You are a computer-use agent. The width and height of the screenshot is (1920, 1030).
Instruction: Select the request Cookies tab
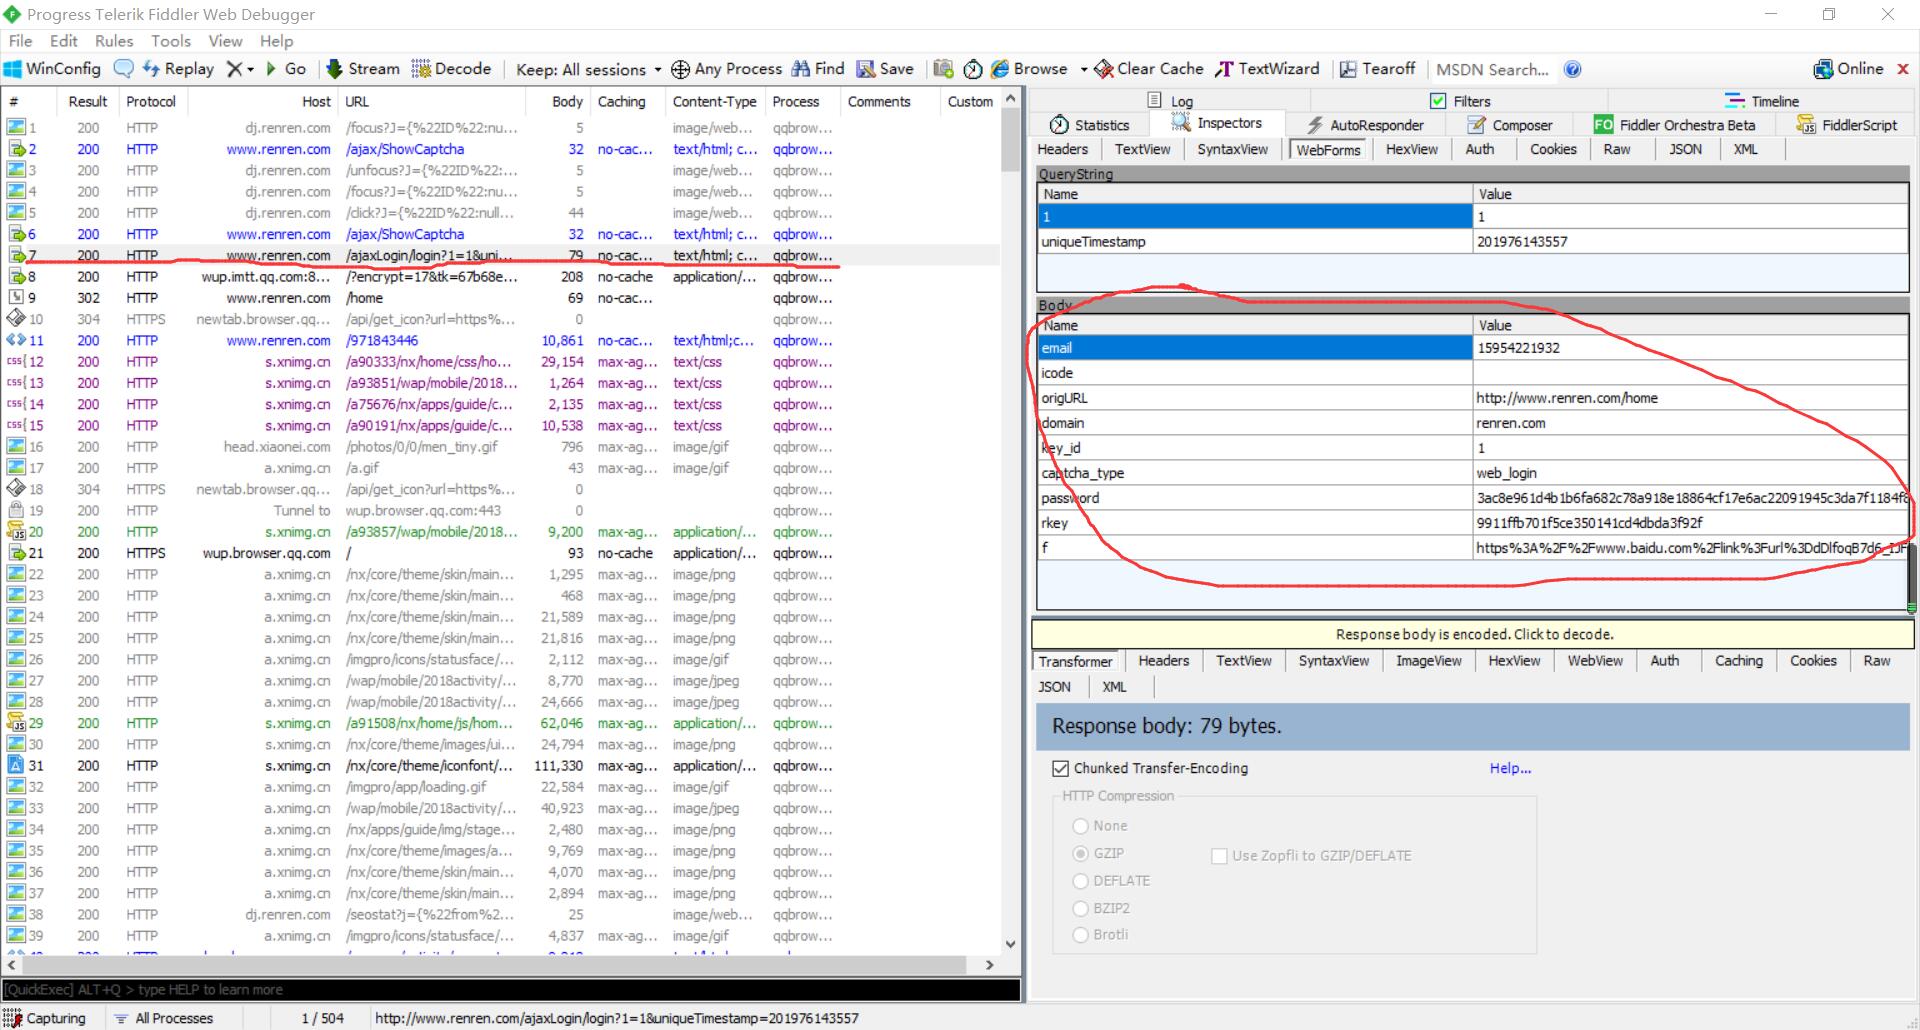pyautogui.click(x=1553, y=149)
